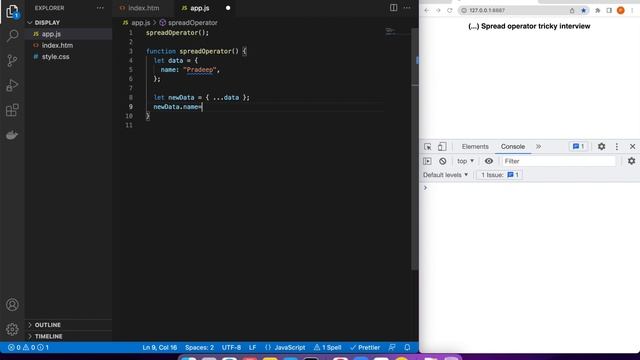
Task: Open the Accounts menu icon
Action: (x=12, y=304)
